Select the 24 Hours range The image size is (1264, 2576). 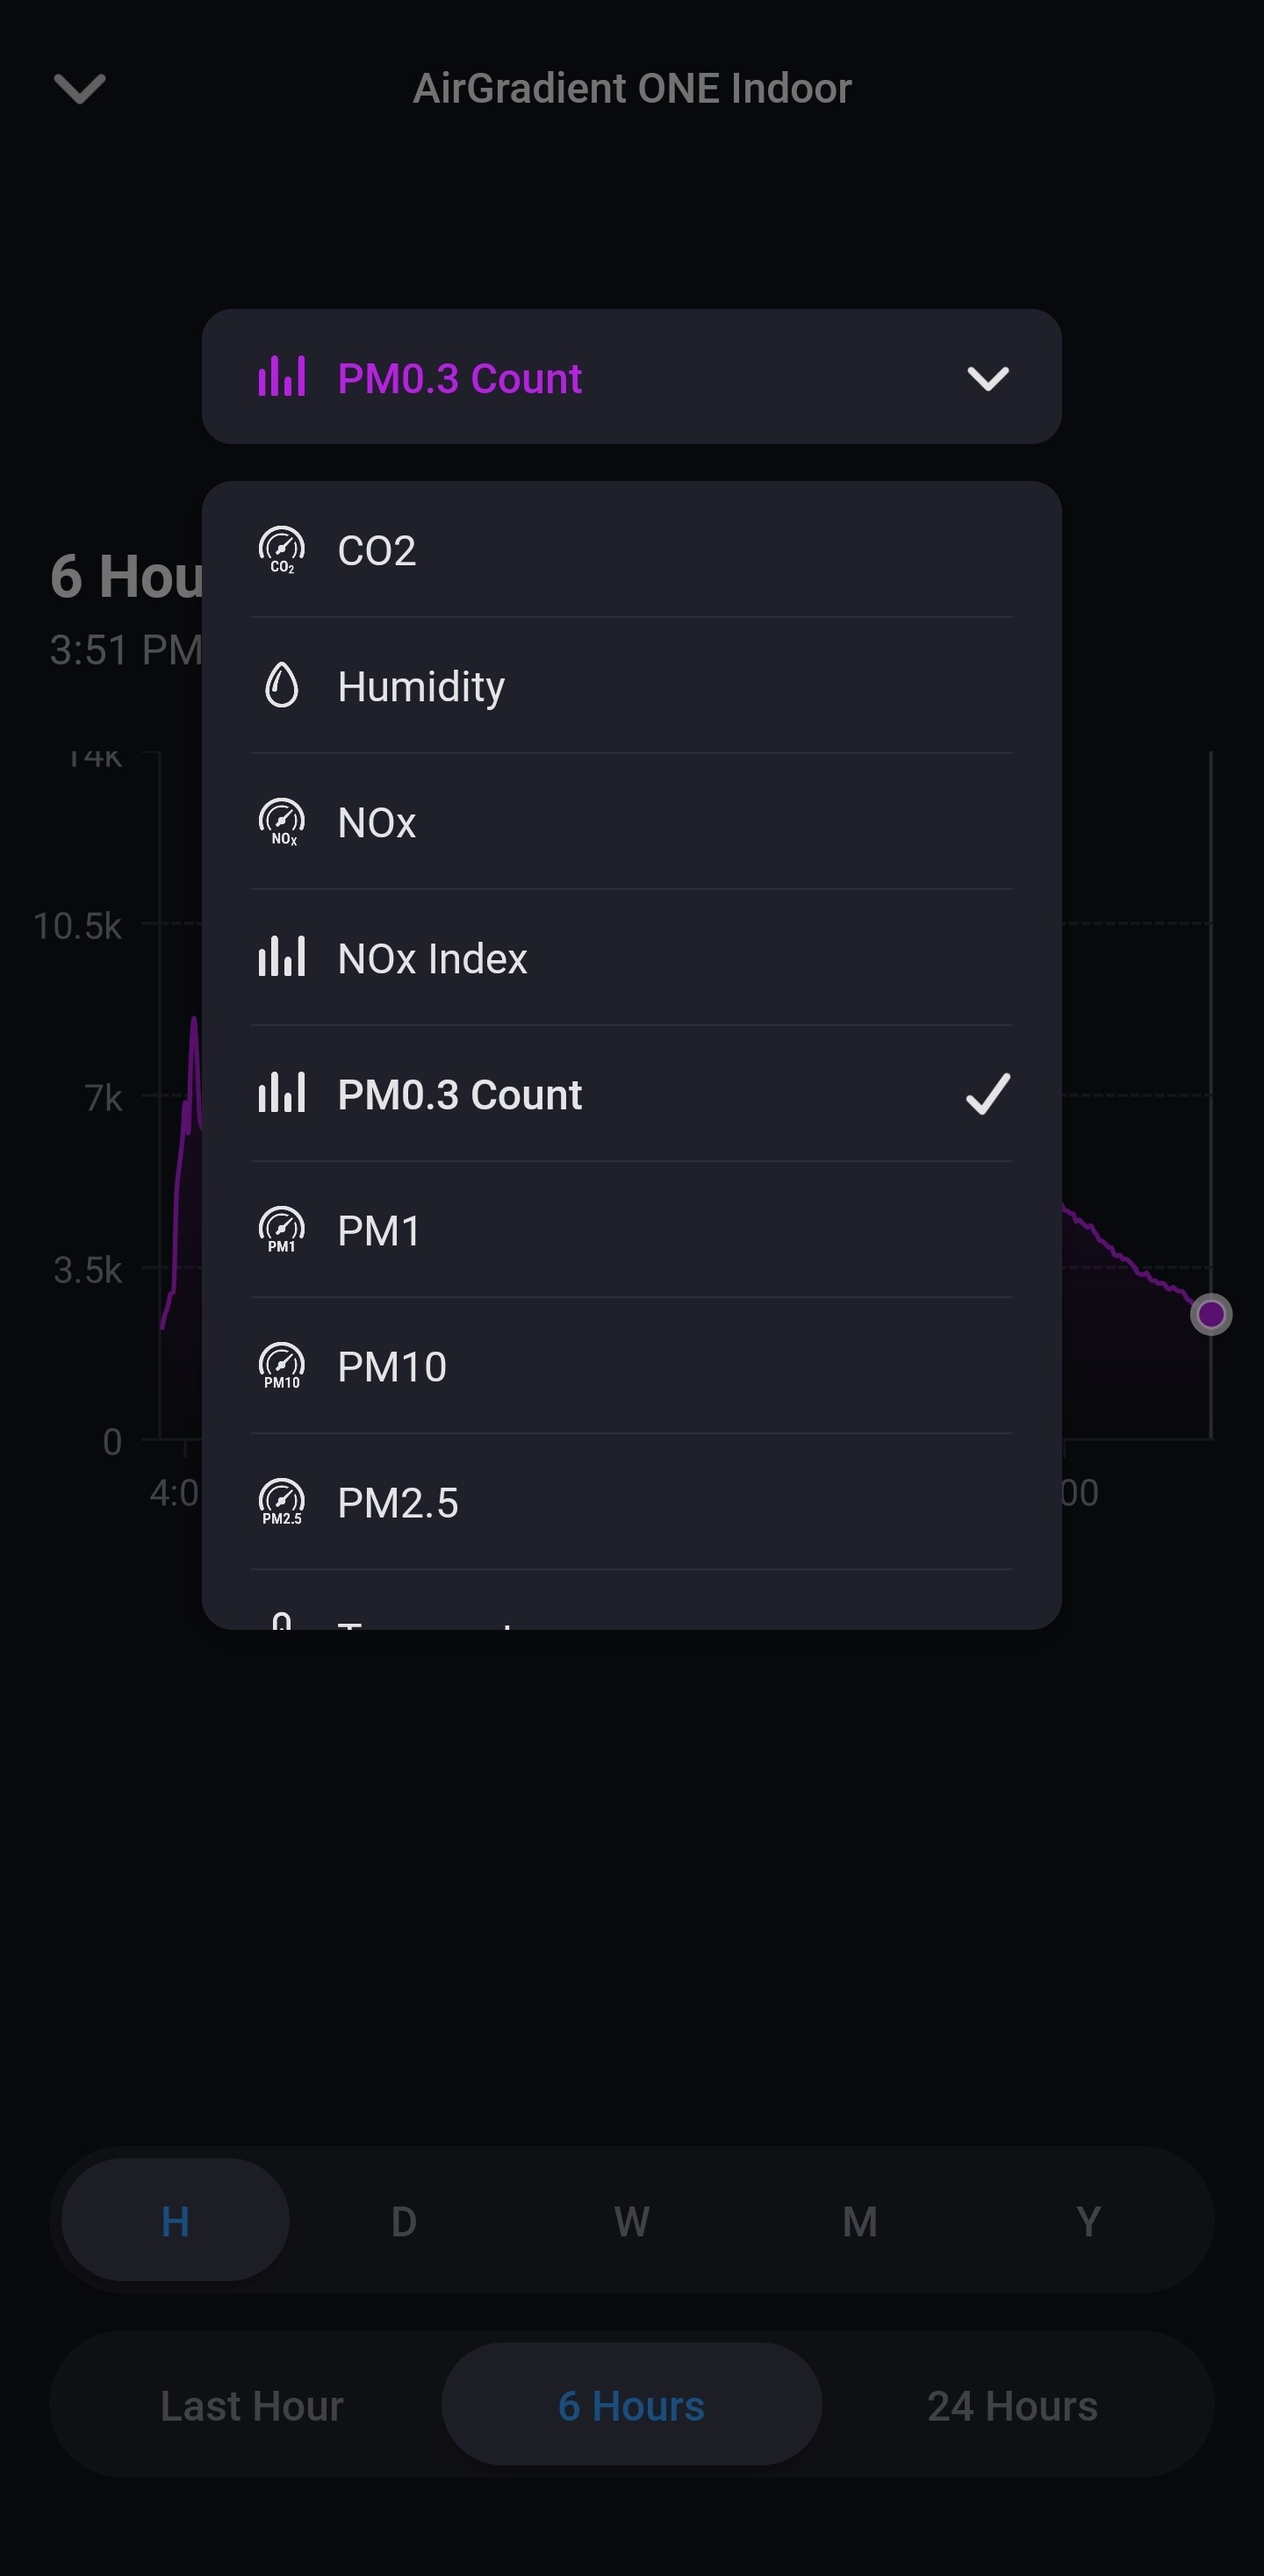(1012, 2406)
